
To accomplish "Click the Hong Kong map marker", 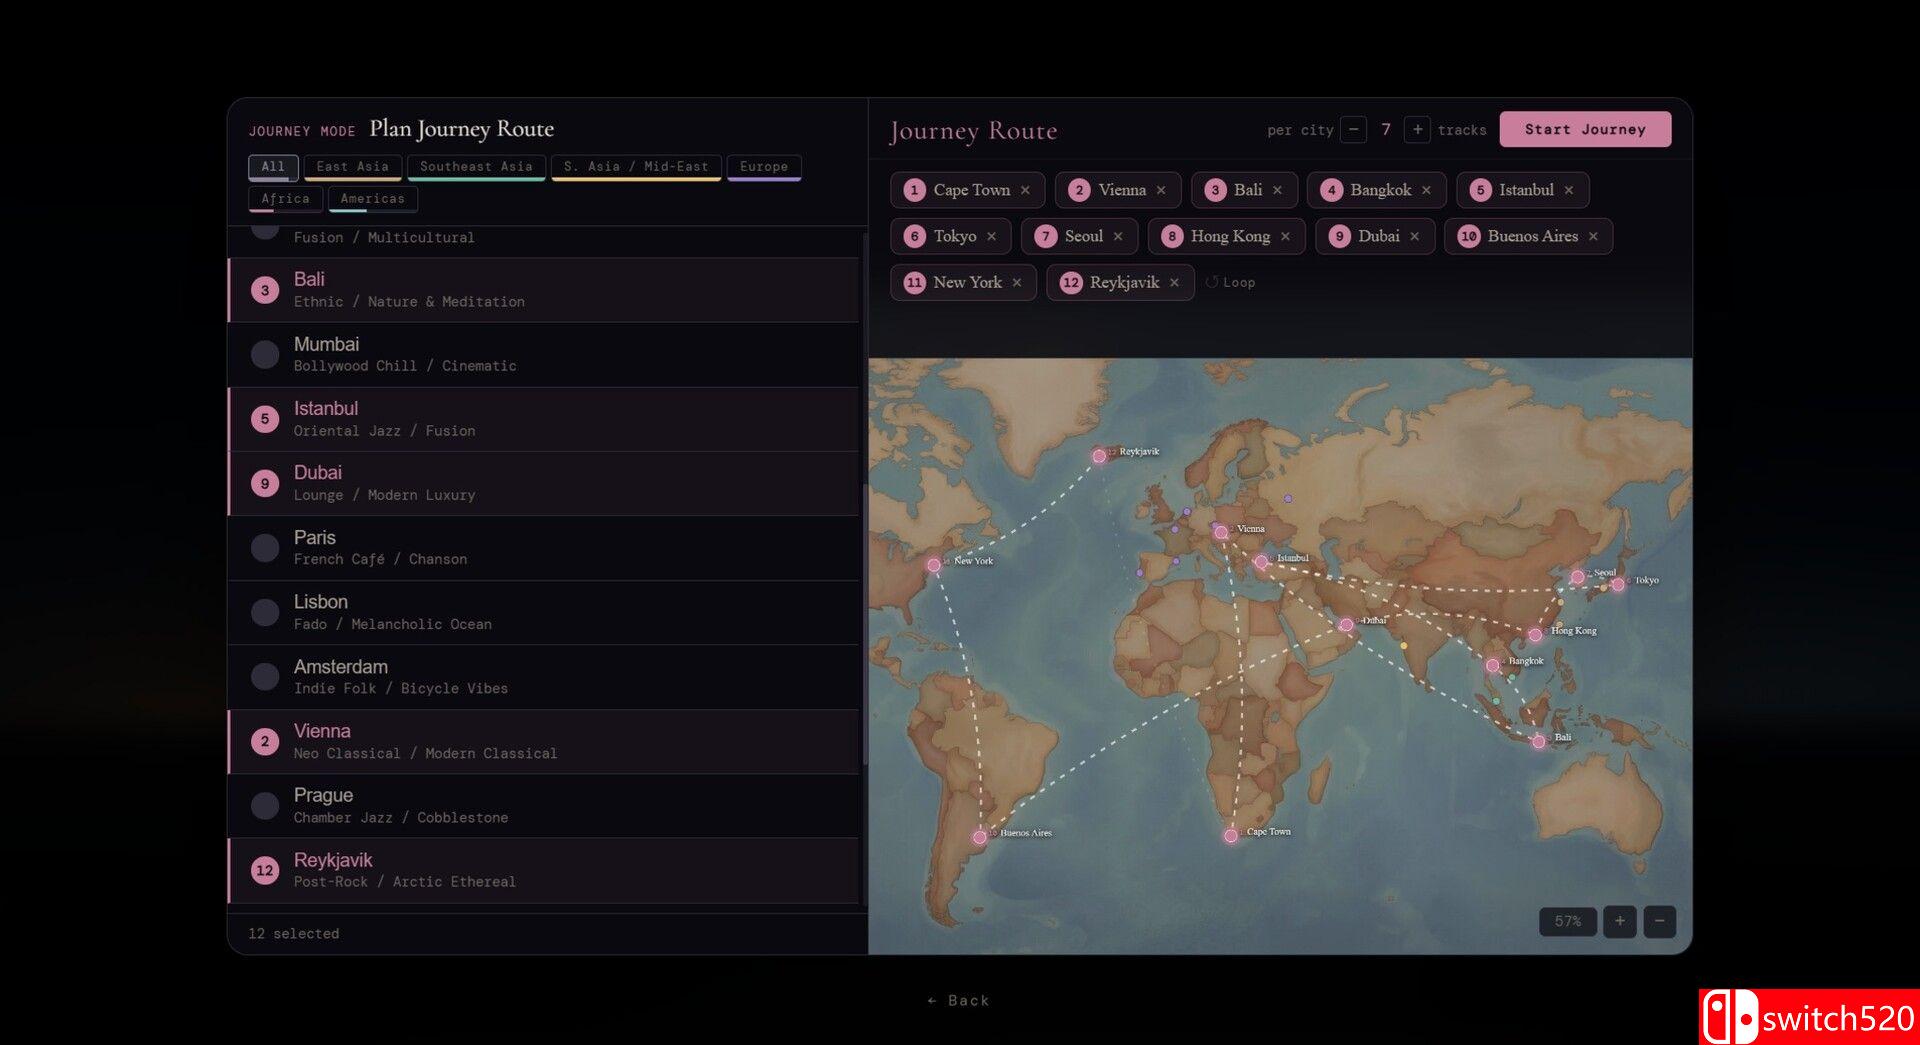I will pyautogui.click(x=1535, y=635).
